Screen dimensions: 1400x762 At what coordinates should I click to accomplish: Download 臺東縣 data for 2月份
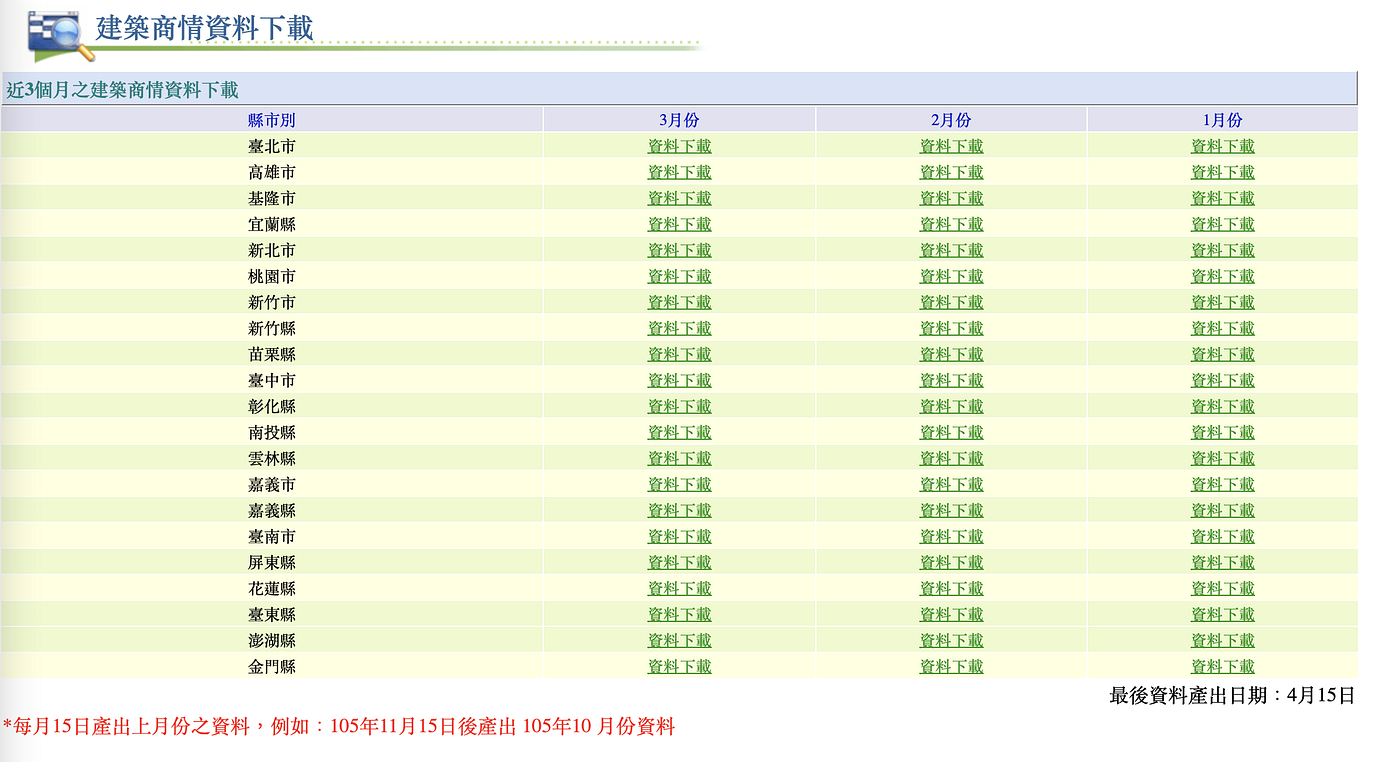[951, 614]
